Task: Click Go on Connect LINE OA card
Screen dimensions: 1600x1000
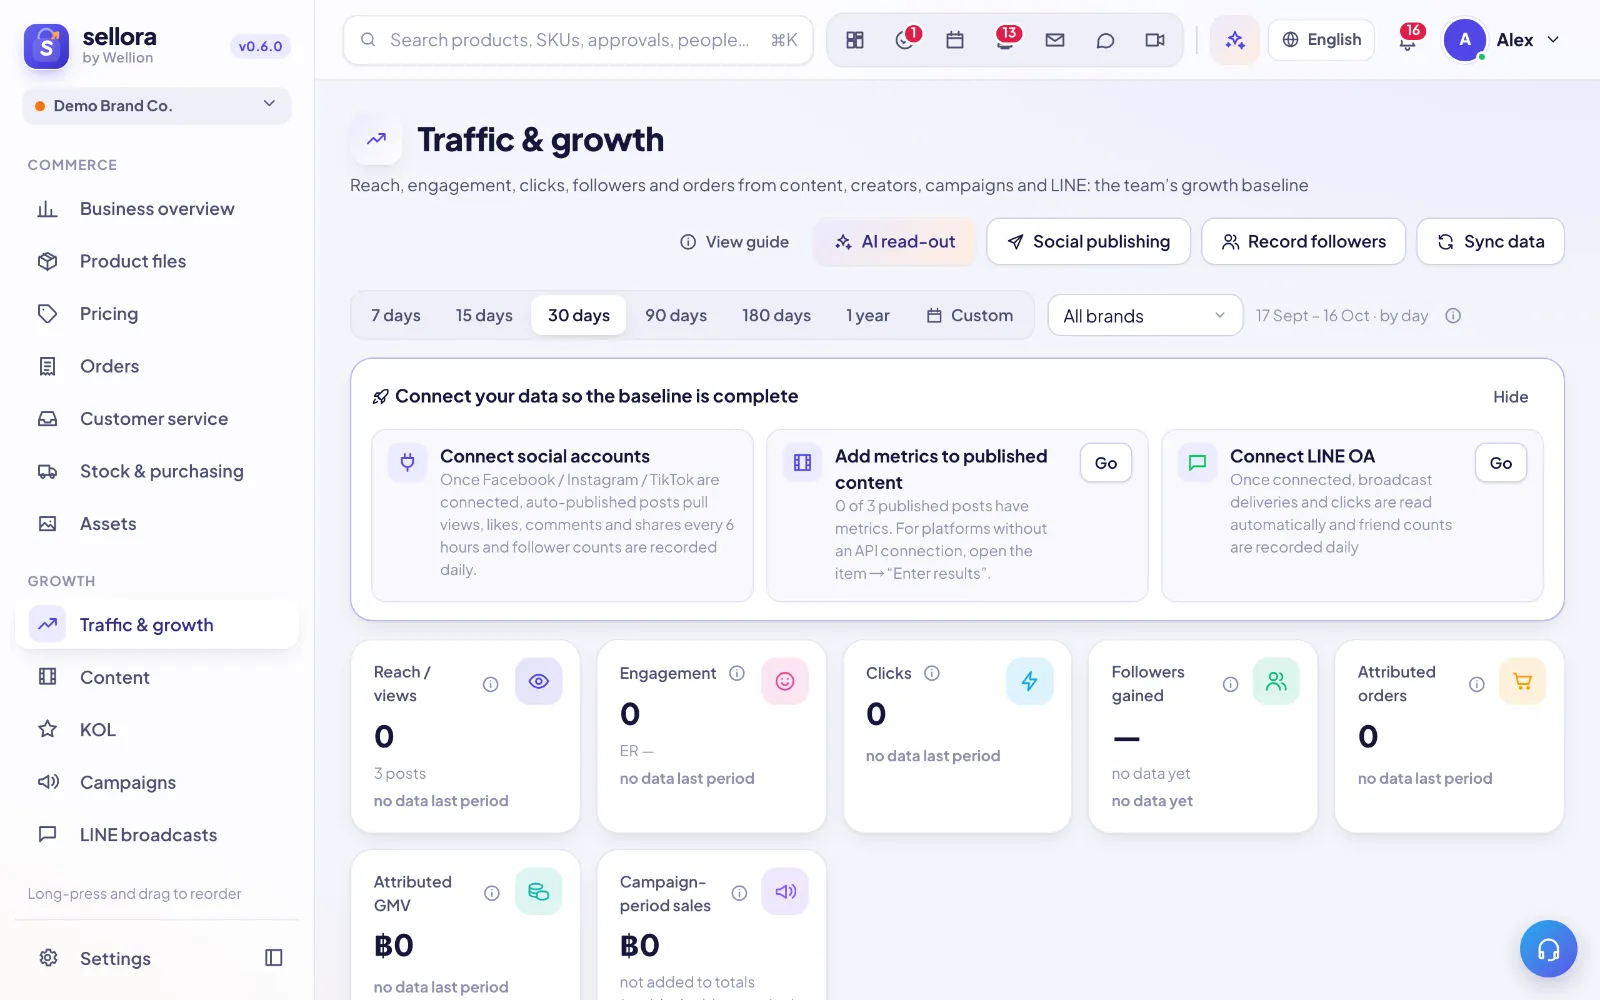Action: [x=1500, y=463]
